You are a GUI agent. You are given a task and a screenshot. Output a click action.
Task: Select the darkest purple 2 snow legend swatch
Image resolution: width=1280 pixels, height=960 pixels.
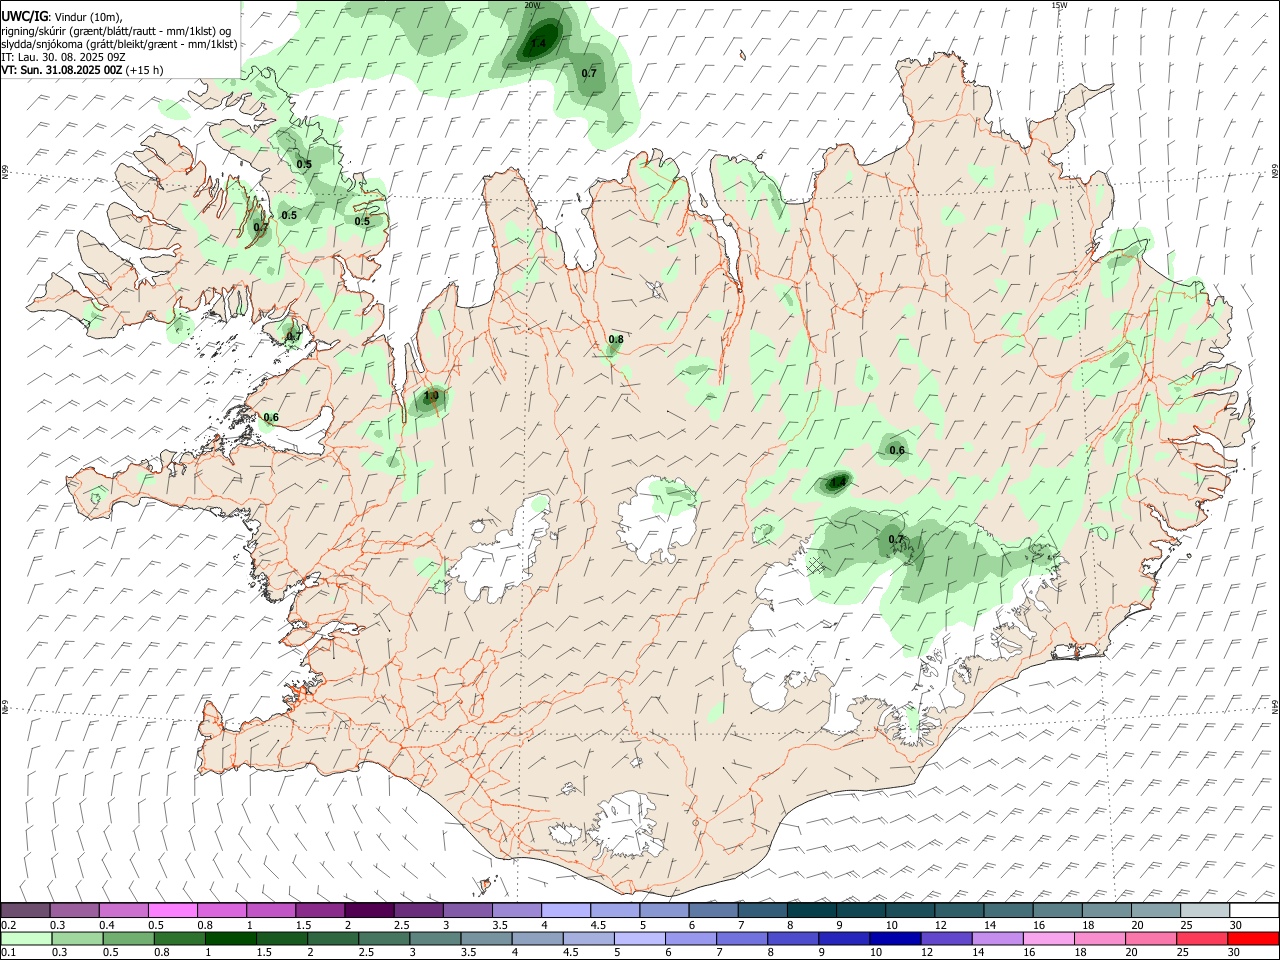[369, 911]
